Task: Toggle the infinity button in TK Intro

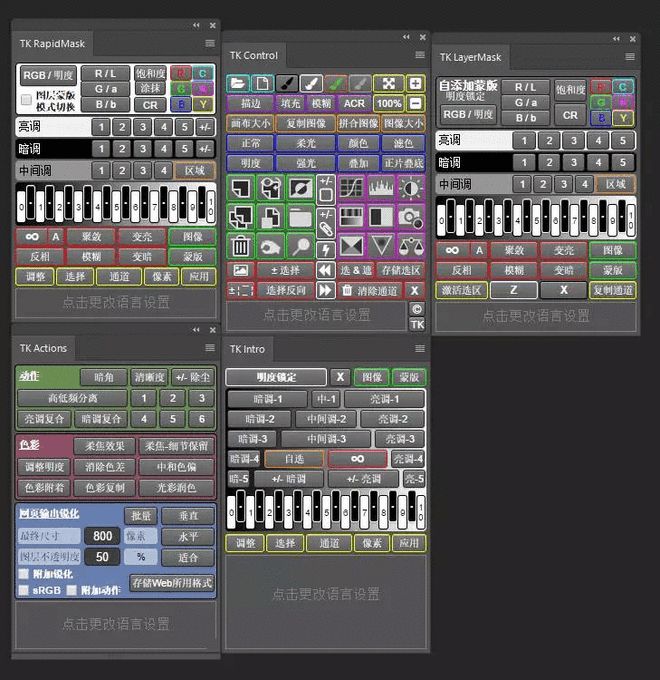Action: [x=357, y=458]
